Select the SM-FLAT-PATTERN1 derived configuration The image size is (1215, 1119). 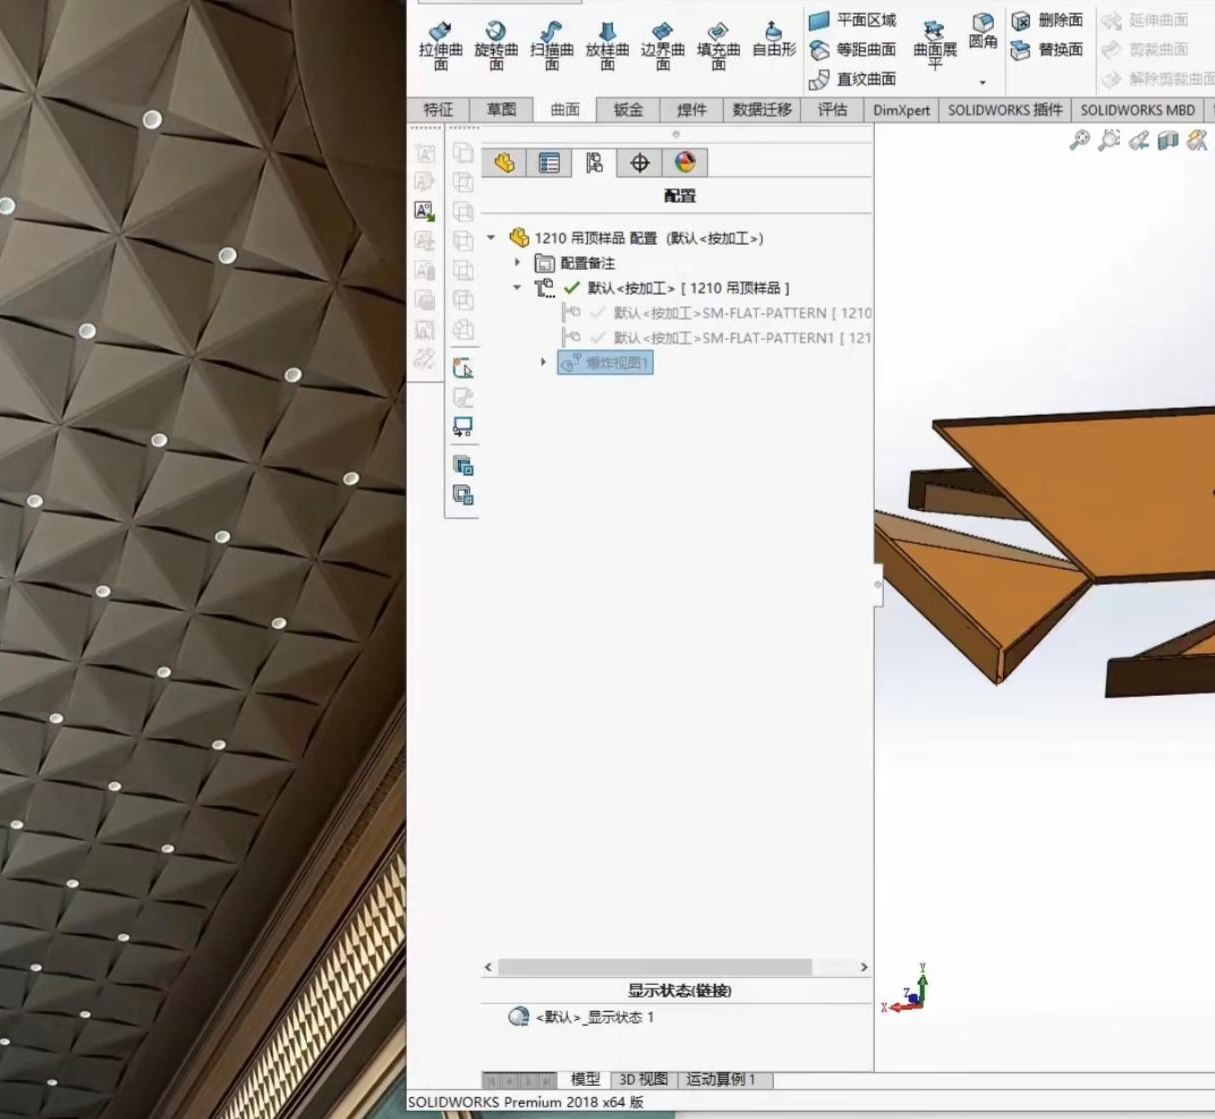click(716, 338)
